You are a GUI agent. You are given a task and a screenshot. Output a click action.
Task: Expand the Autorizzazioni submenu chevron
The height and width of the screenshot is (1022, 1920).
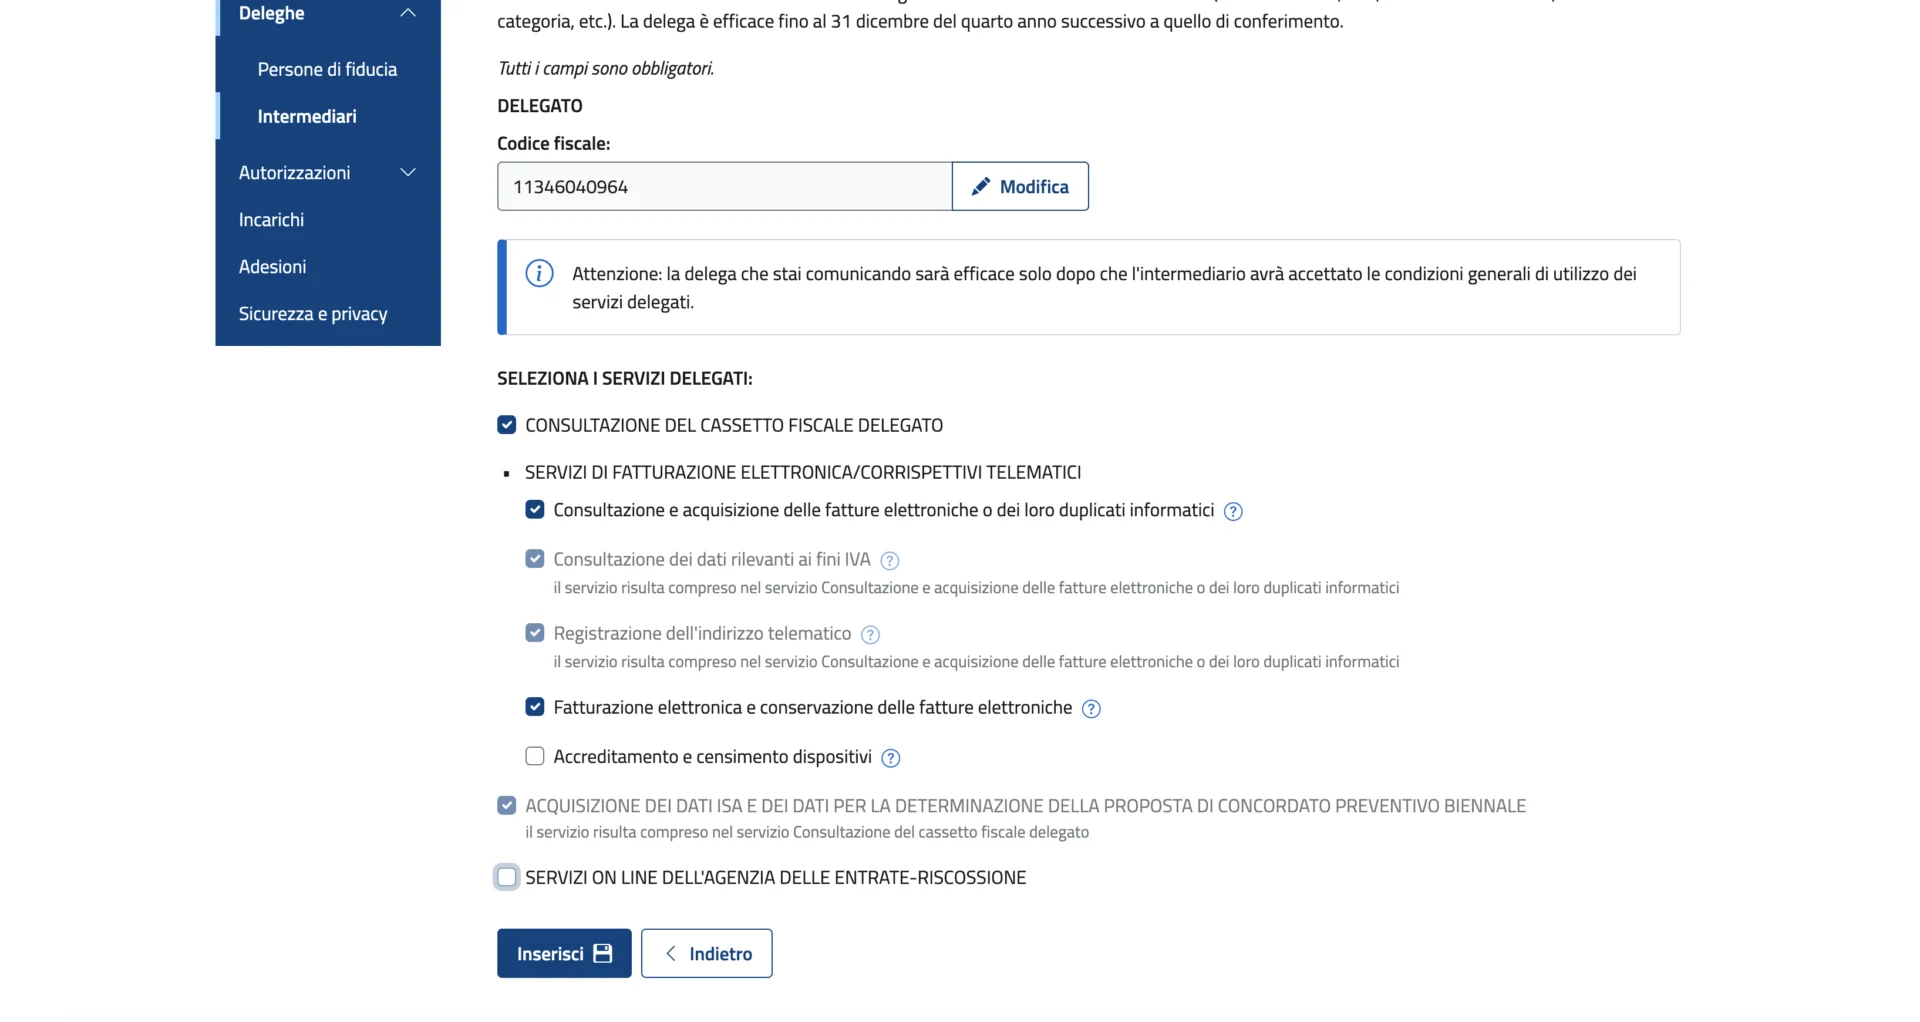[x=408, y=173]
